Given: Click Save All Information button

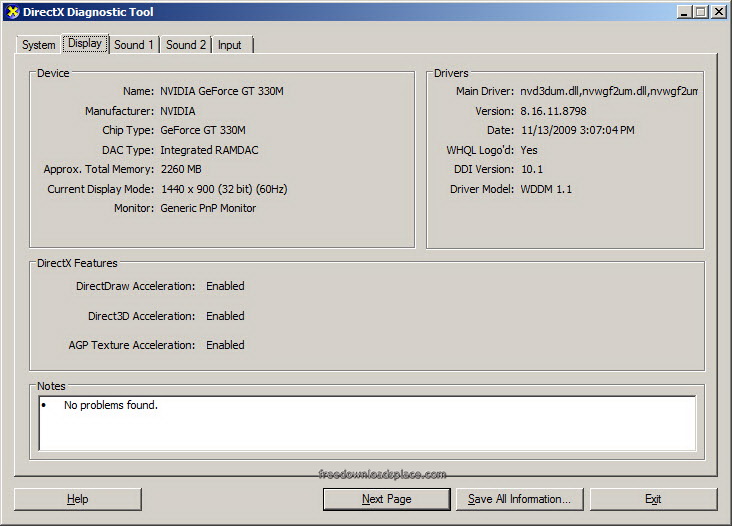Looking at the screenshot, I should click(519, 499).
